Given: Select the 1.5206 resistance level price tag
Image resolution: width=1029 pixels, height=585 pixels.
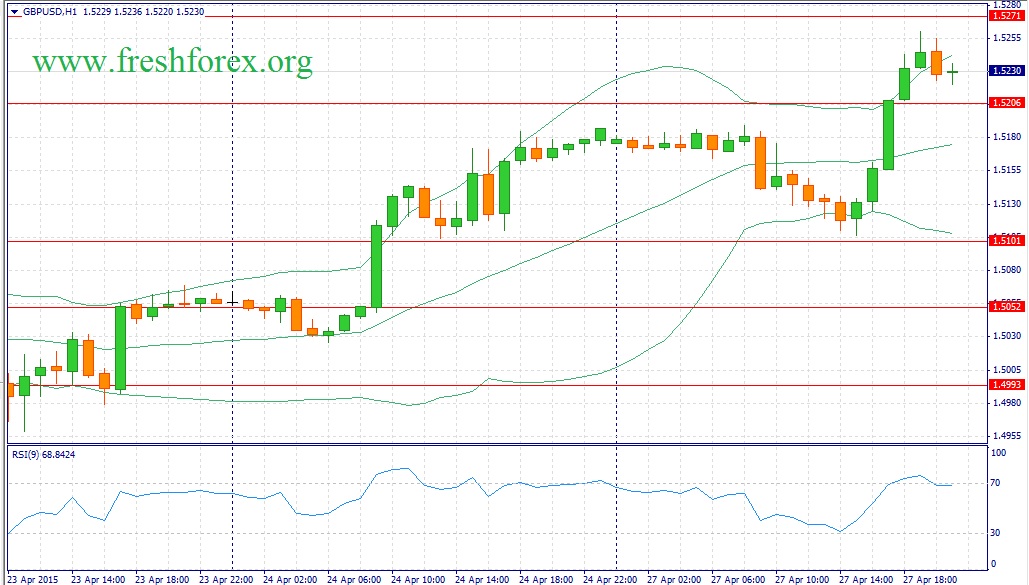Looking at the screenshot, I should click(1005, 103).
